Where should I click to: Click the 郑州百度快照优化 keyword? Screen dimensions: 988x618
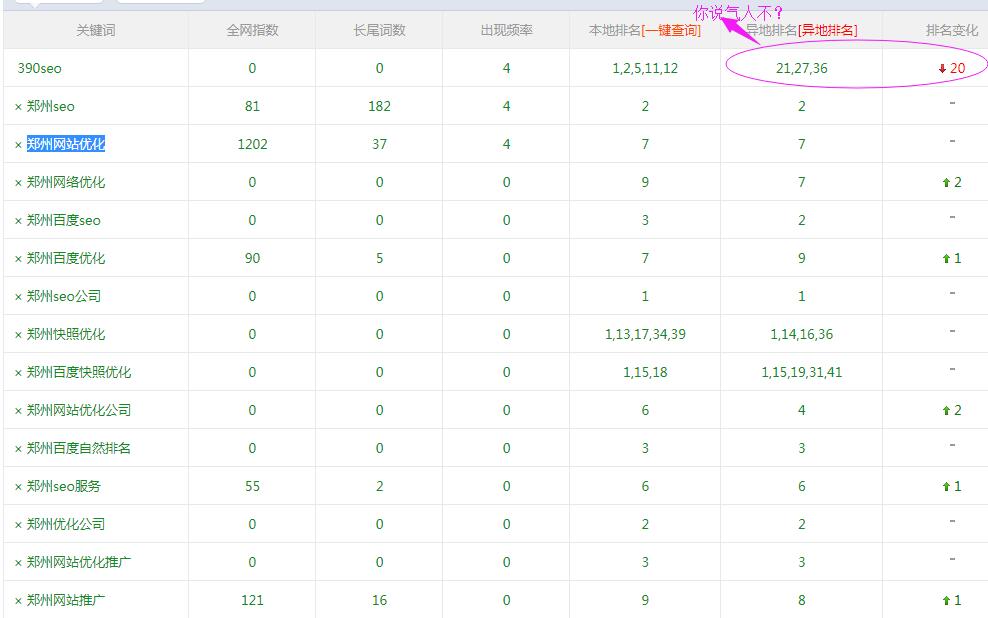click(79, 373)
